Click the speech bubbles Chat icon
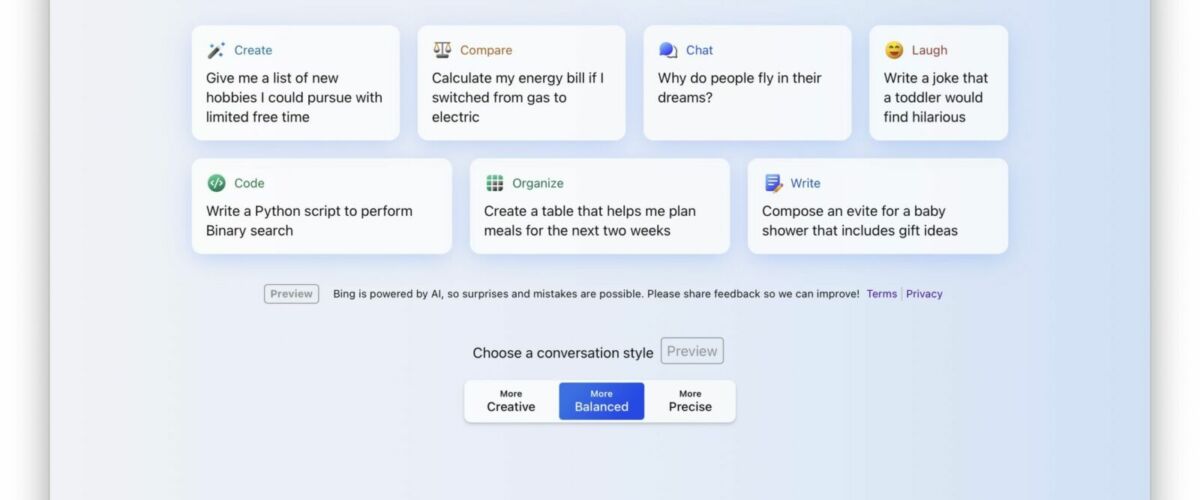 tap(668, 50)
